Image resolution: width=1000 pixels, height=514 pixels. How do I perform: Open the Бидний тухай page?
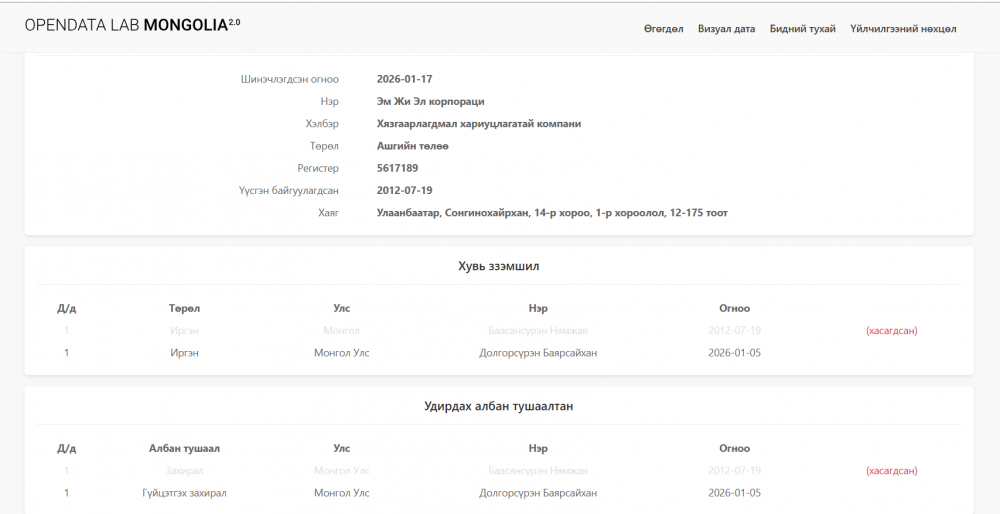[802, 29]
